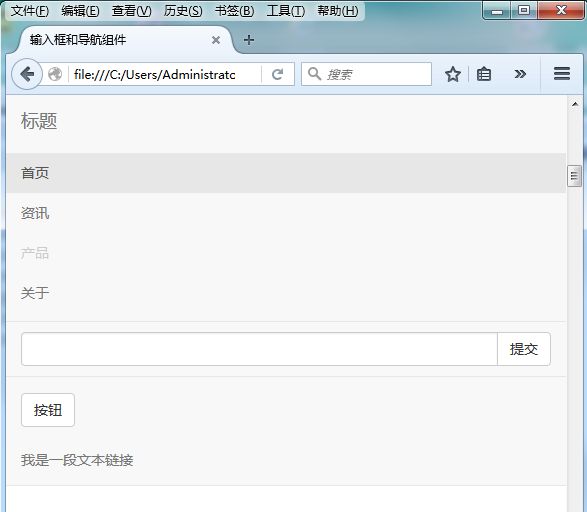The height and width of the screenshot is (512, 587).
Task: Close the browser window
Action: (x=561, y=10)
